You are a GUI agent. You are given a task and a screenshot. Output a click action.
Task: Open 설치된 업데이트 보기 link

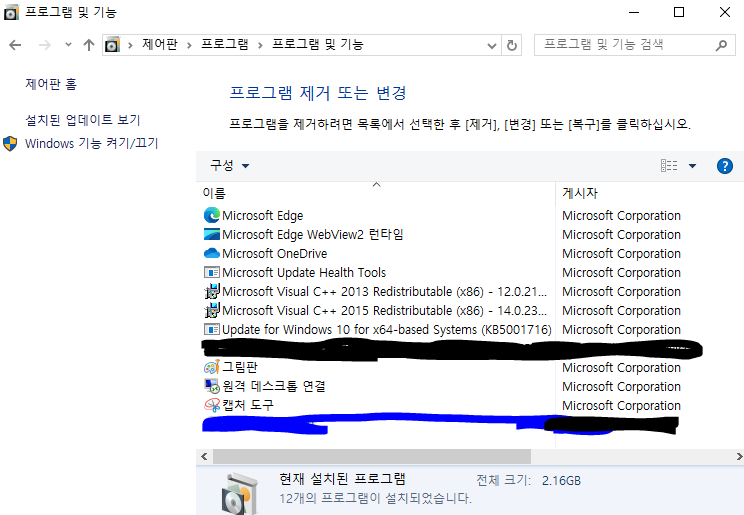click(83, 120)
